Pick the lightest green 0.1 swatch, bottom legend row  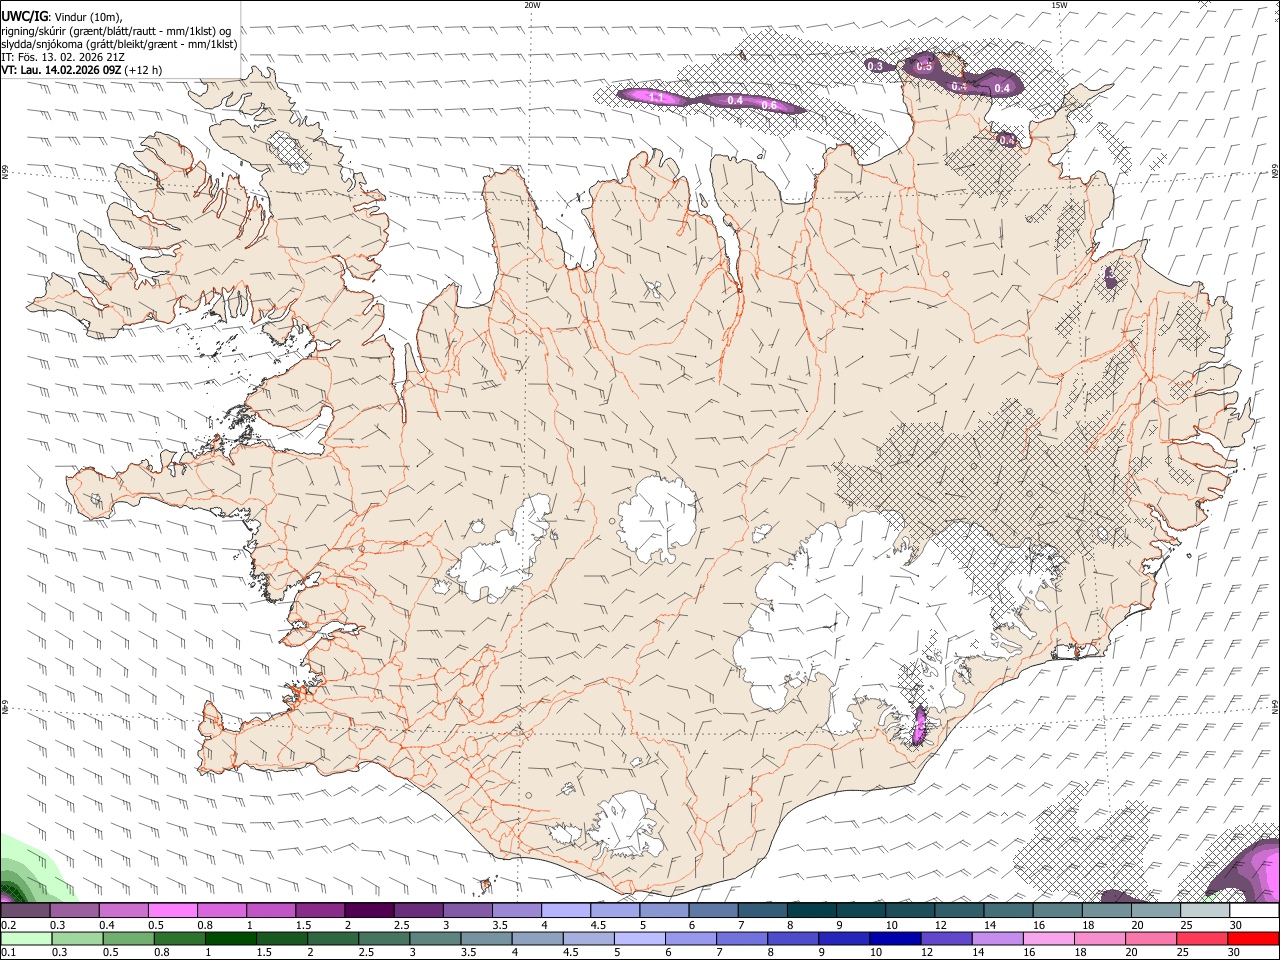click(26, 938)
